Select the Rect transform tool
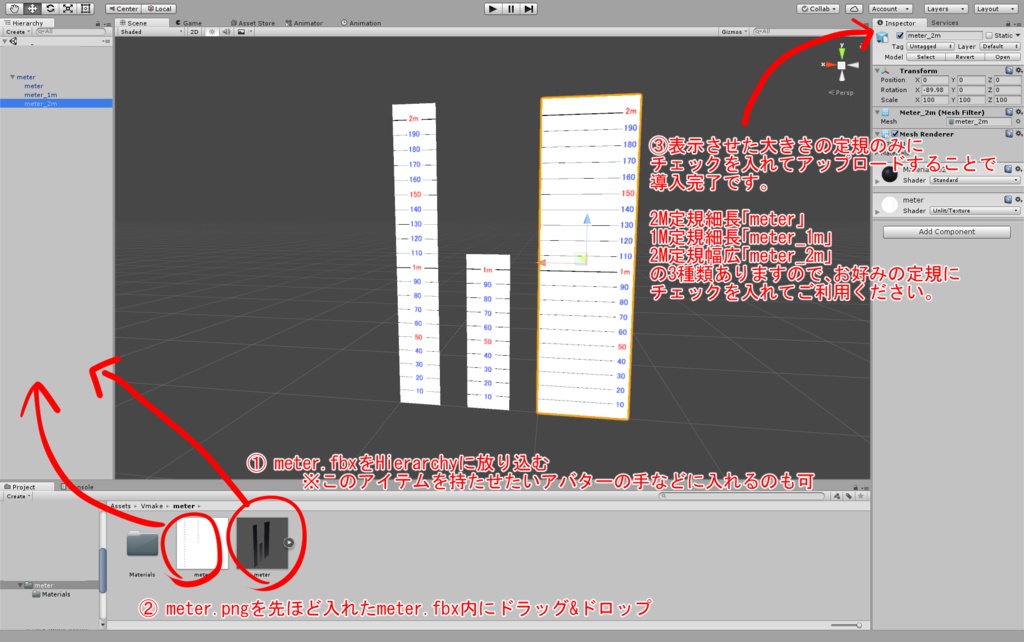 point(86,8)
